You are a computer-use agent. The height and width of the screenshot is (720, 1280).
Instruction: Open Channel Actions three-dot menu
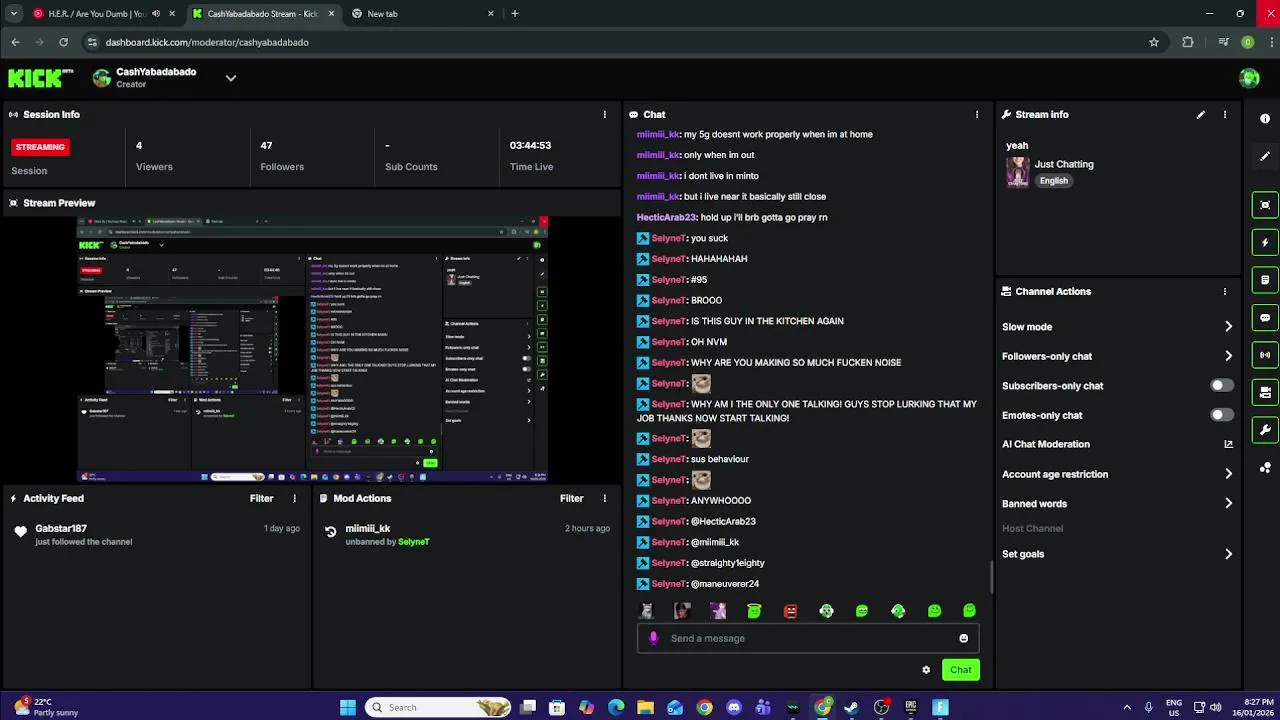pyautogui.click(x=1224, y=292)
